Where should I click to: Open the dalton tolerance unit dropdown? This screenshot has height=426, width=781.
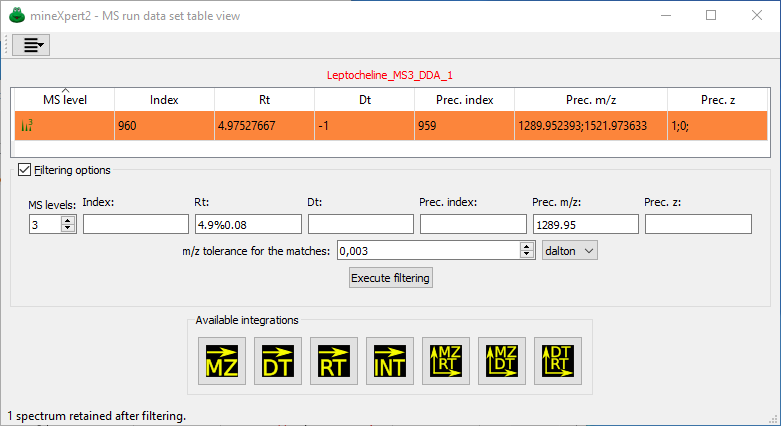pyautogui.click(x=568, y=250)
